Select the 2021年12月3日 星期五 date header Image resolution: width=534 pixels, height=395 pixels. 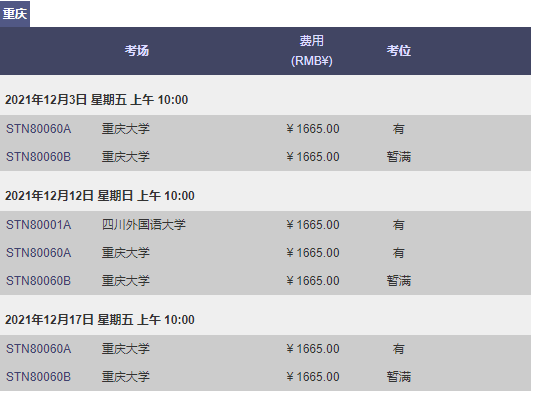coord(96,100)
